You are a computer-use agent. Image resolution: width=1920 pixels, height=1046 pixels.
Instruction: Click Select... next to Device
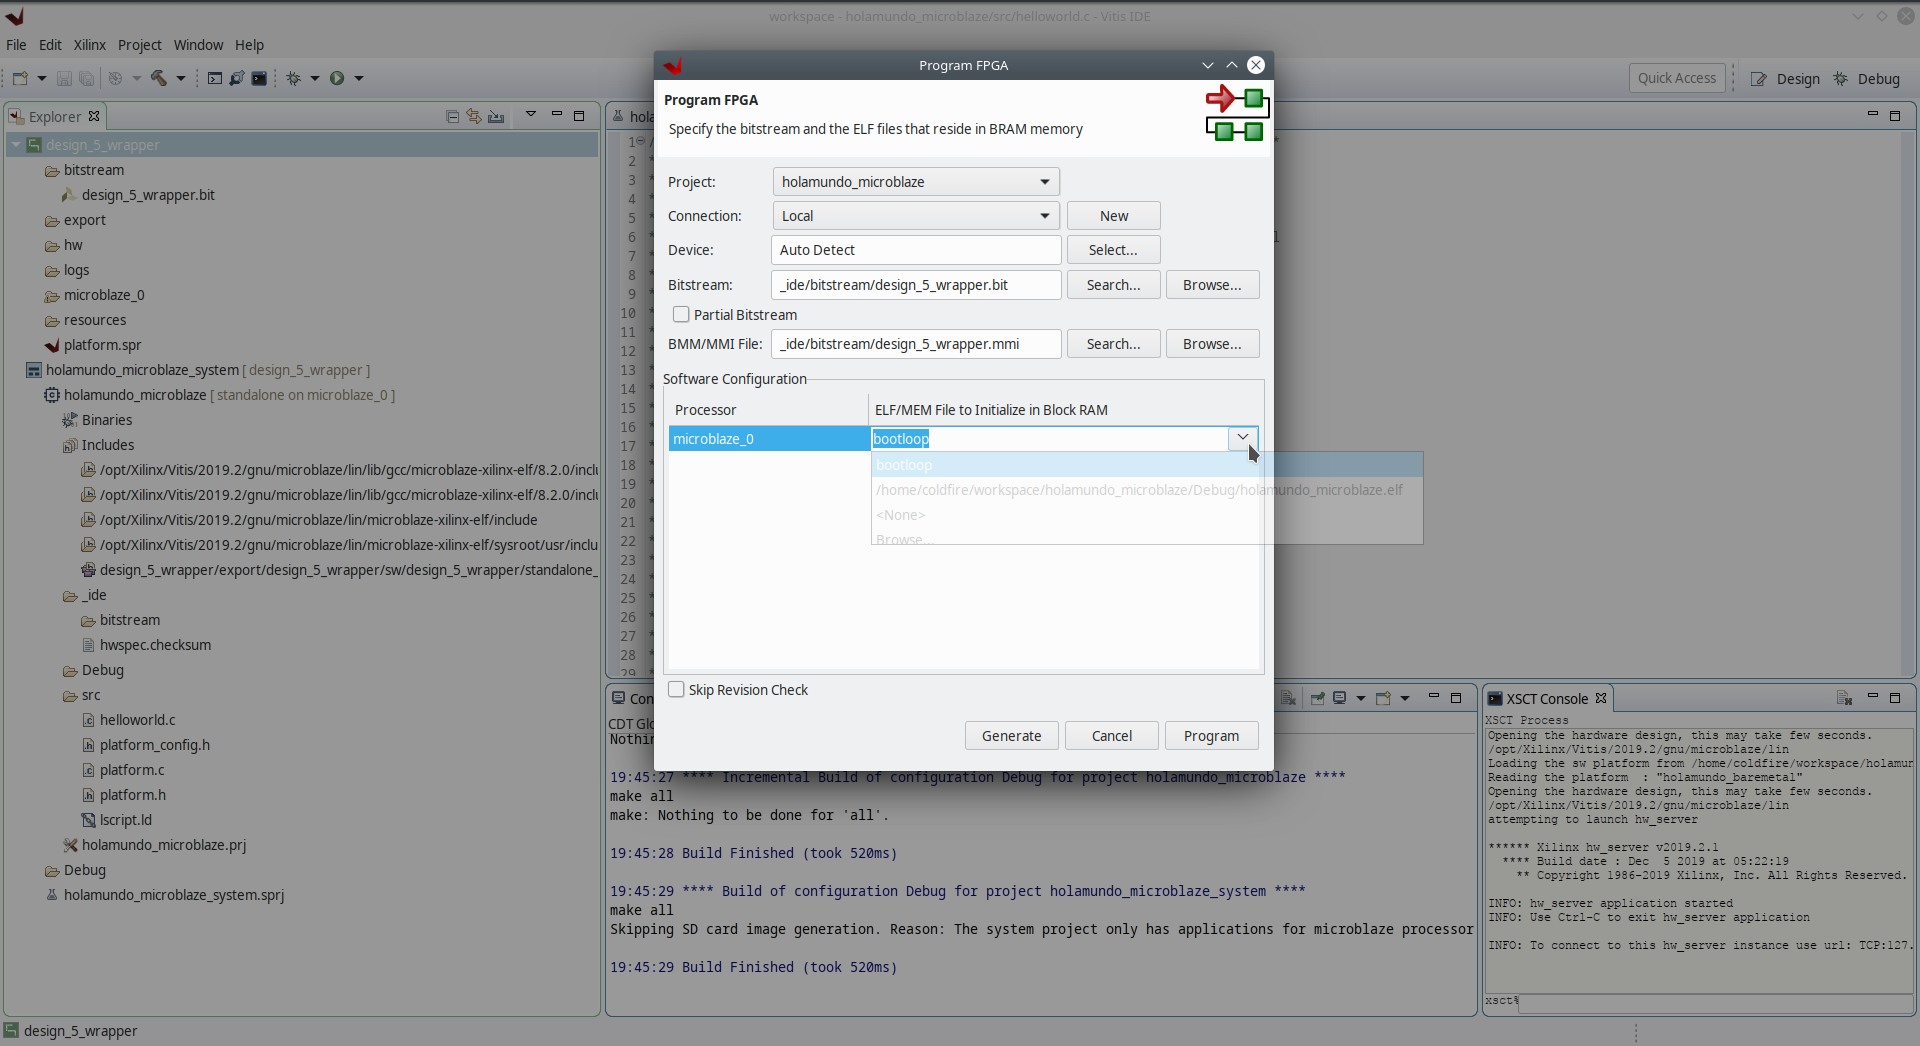click(1114, 250)
